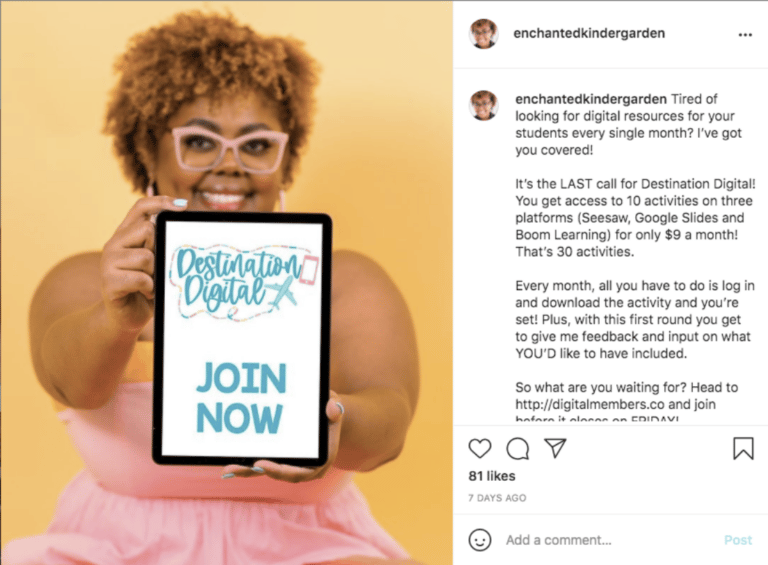768x565 pixels.
Task: Like the post with the heart icon
Action: (480, 448)
